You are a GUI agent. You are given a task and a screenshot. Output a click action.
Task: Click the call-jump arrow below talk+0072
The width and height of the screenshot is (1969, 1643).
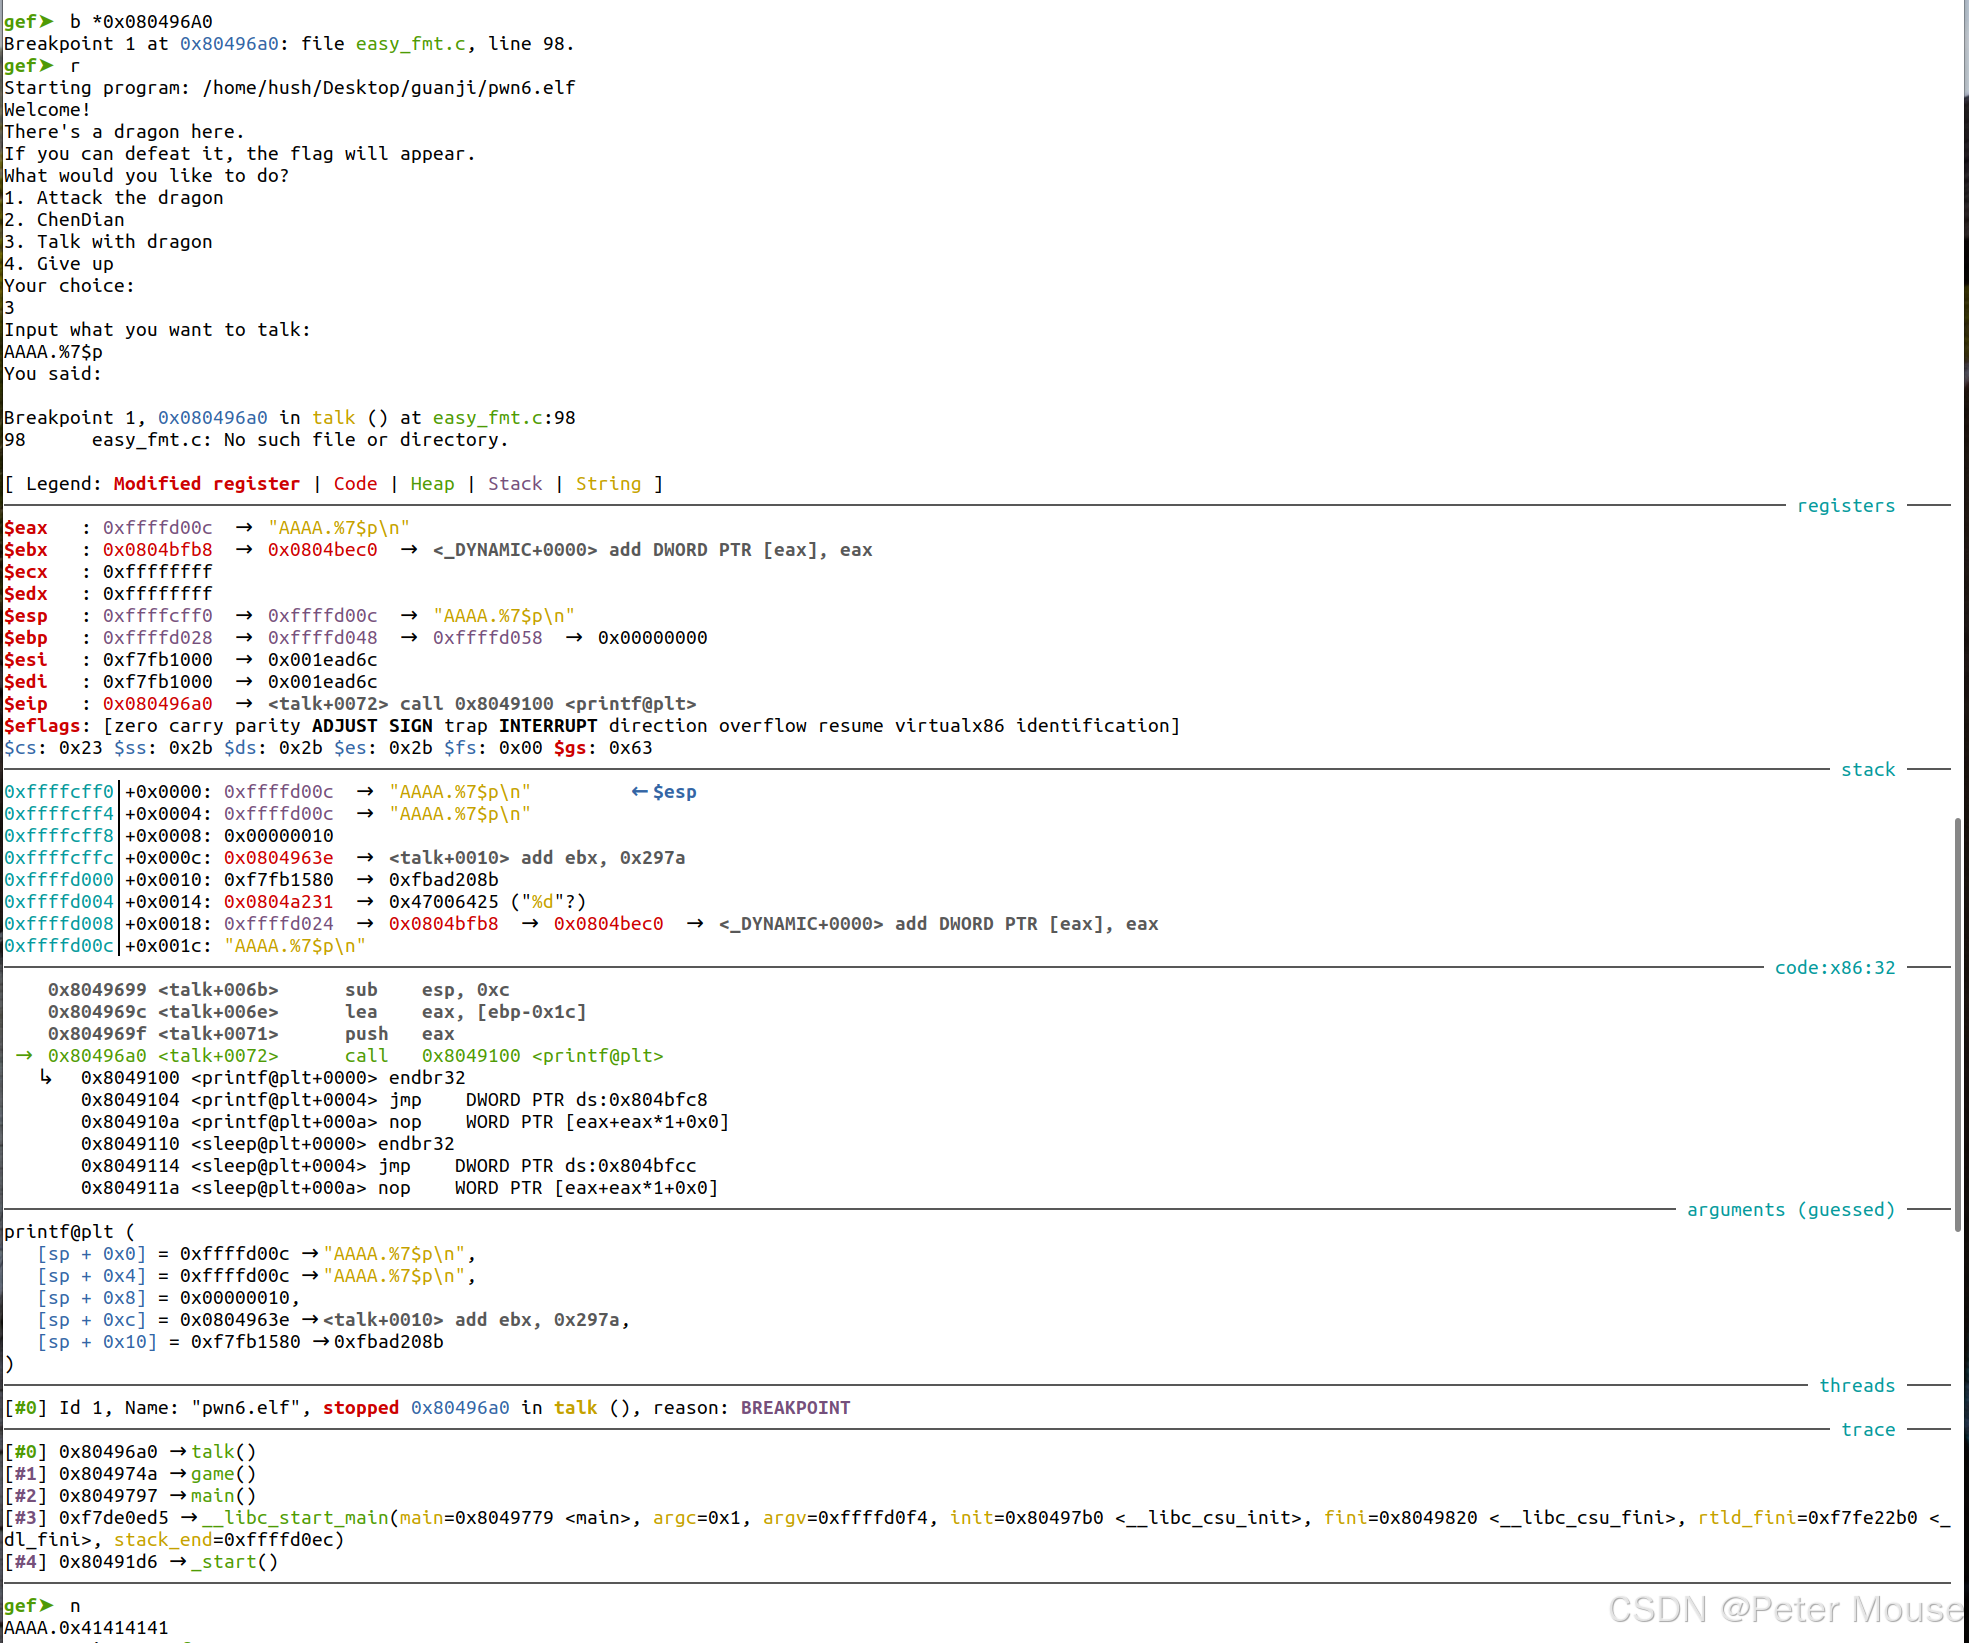point(46,1078)
